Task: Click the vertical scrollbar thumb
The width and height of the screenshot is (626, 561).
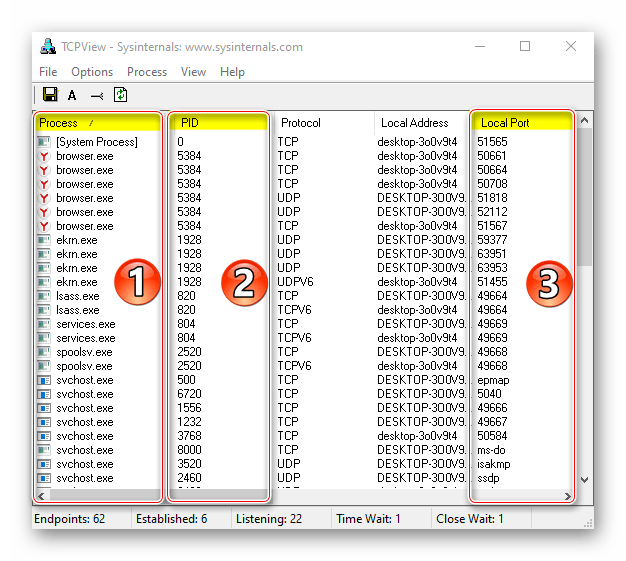Action: [584, 197]
